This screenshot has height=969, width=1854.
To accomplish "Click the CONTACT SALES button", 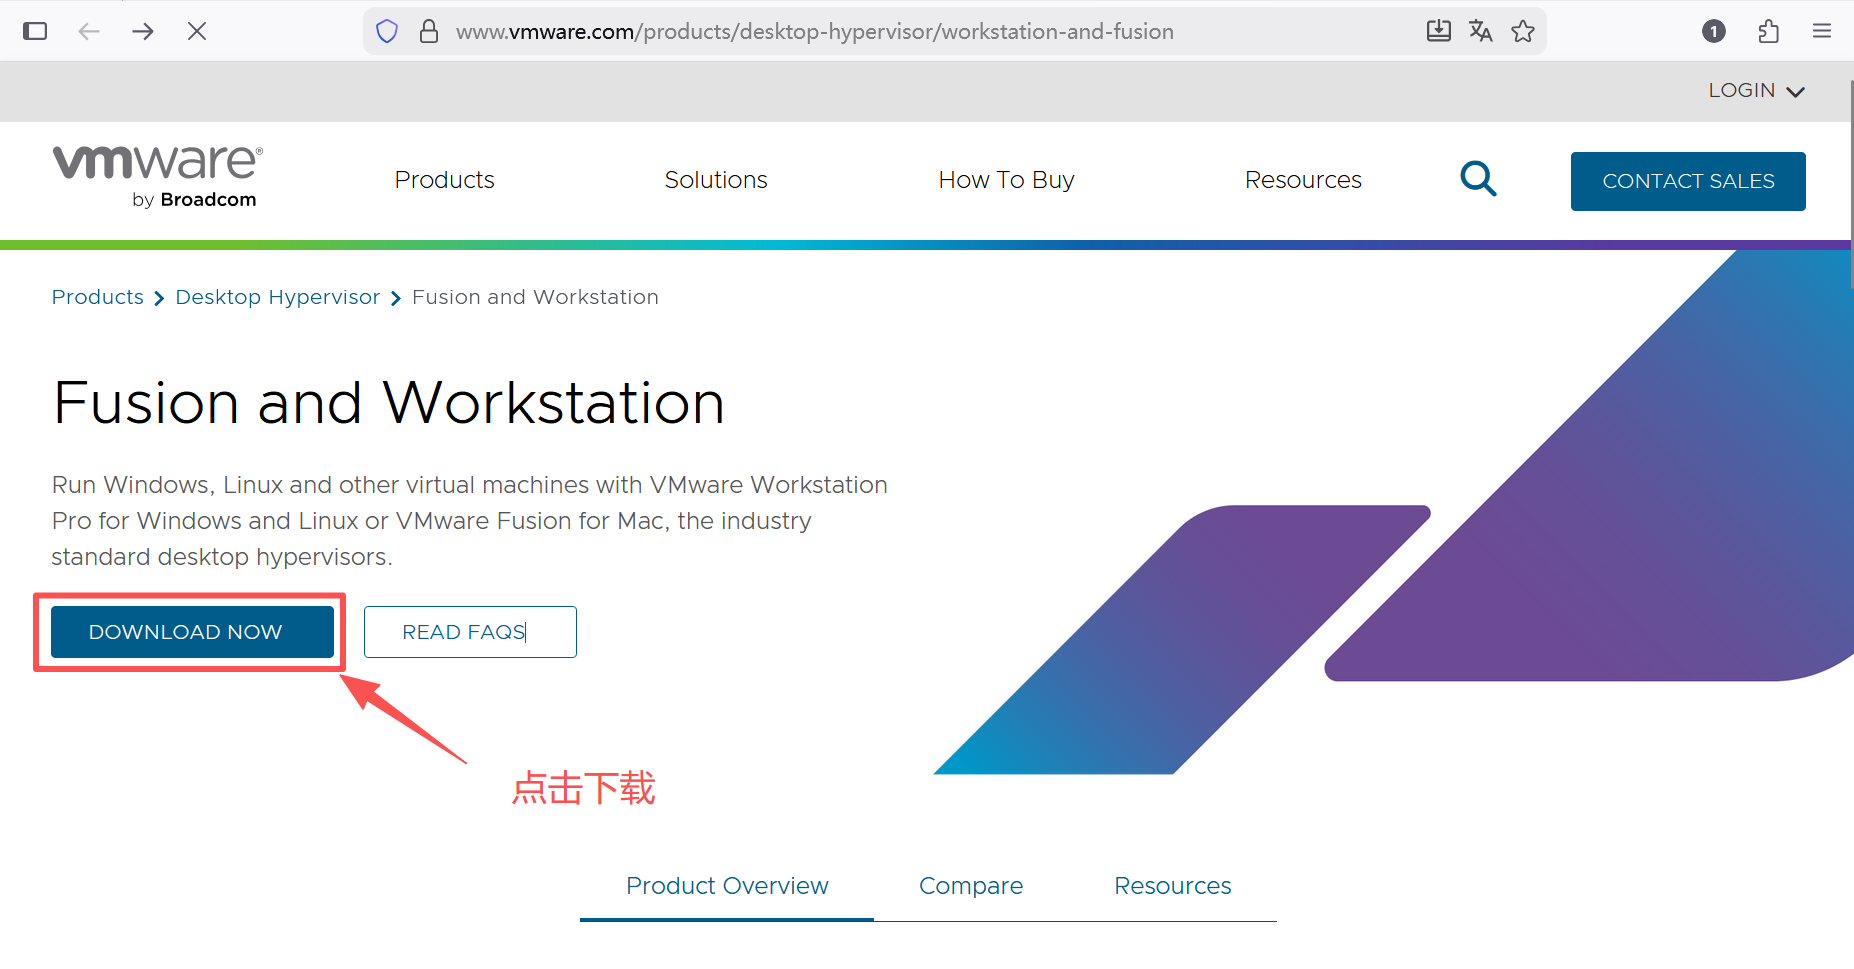I will click(1688, 181).
